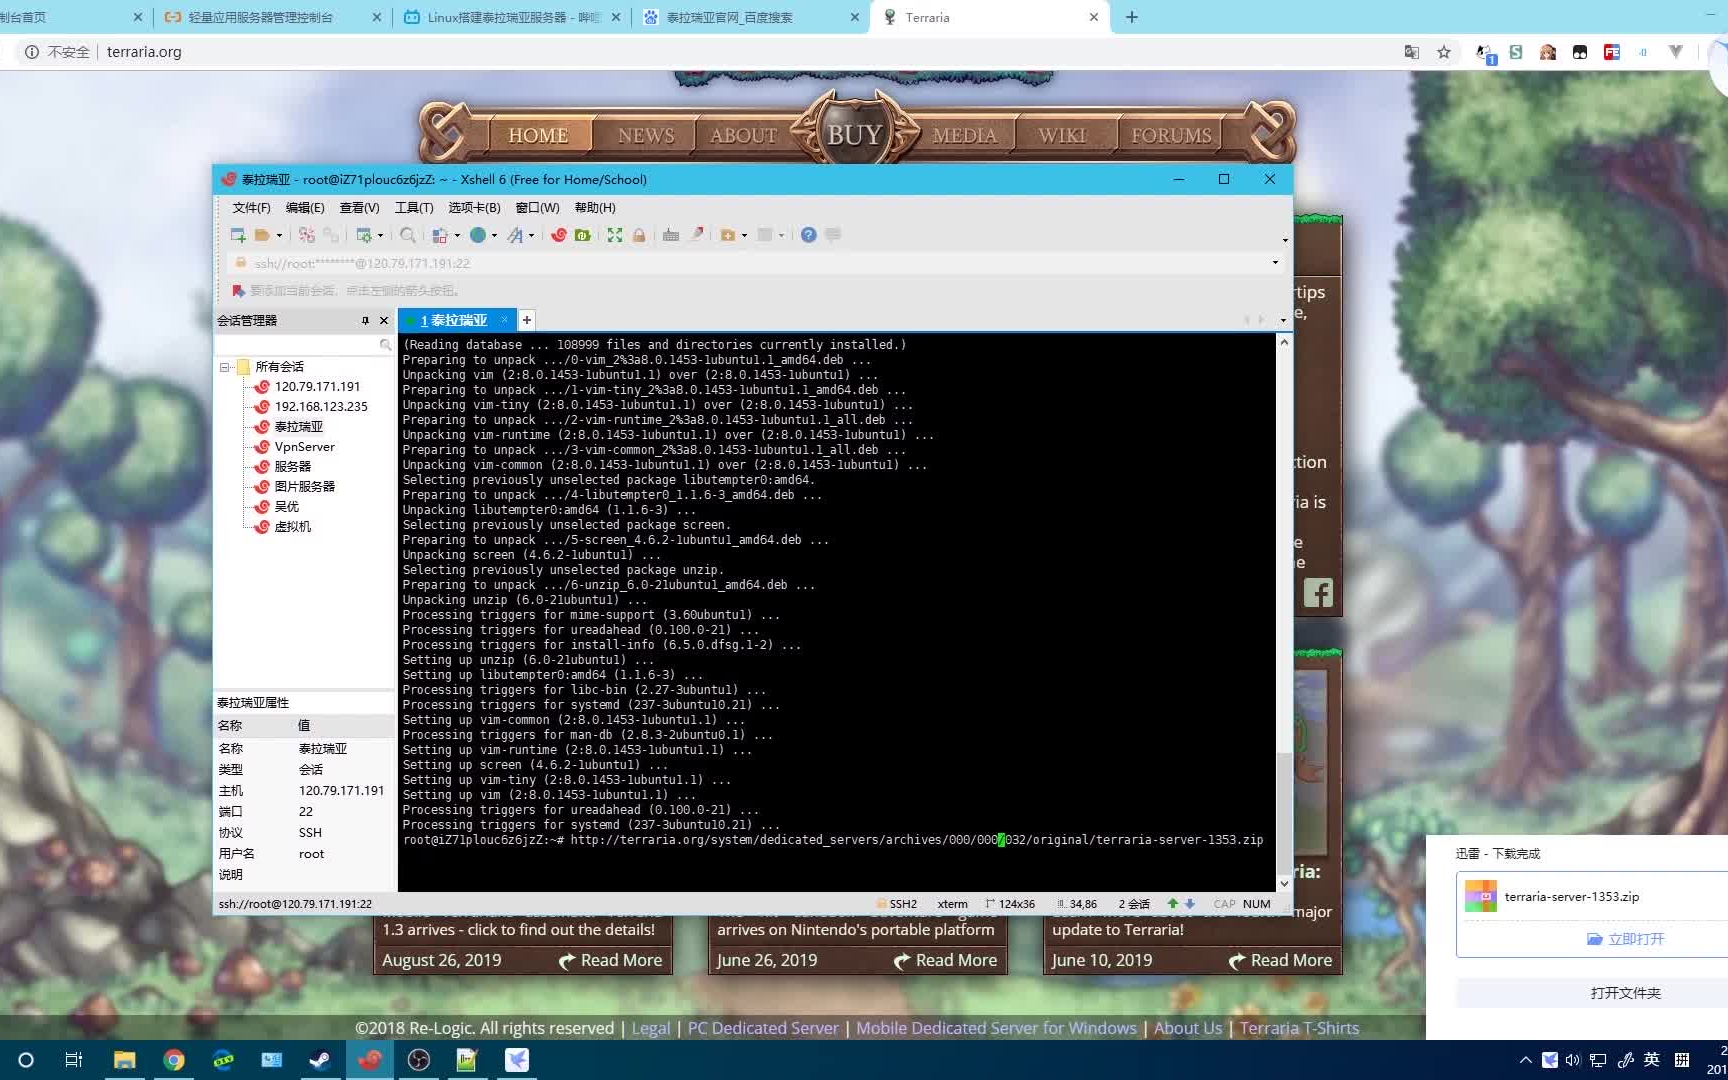The width and height of the screenshot is (1728, 1080).
Task: Click the translate page icon in address bar
Action: pyautogui.click(x=1412, y=52)
